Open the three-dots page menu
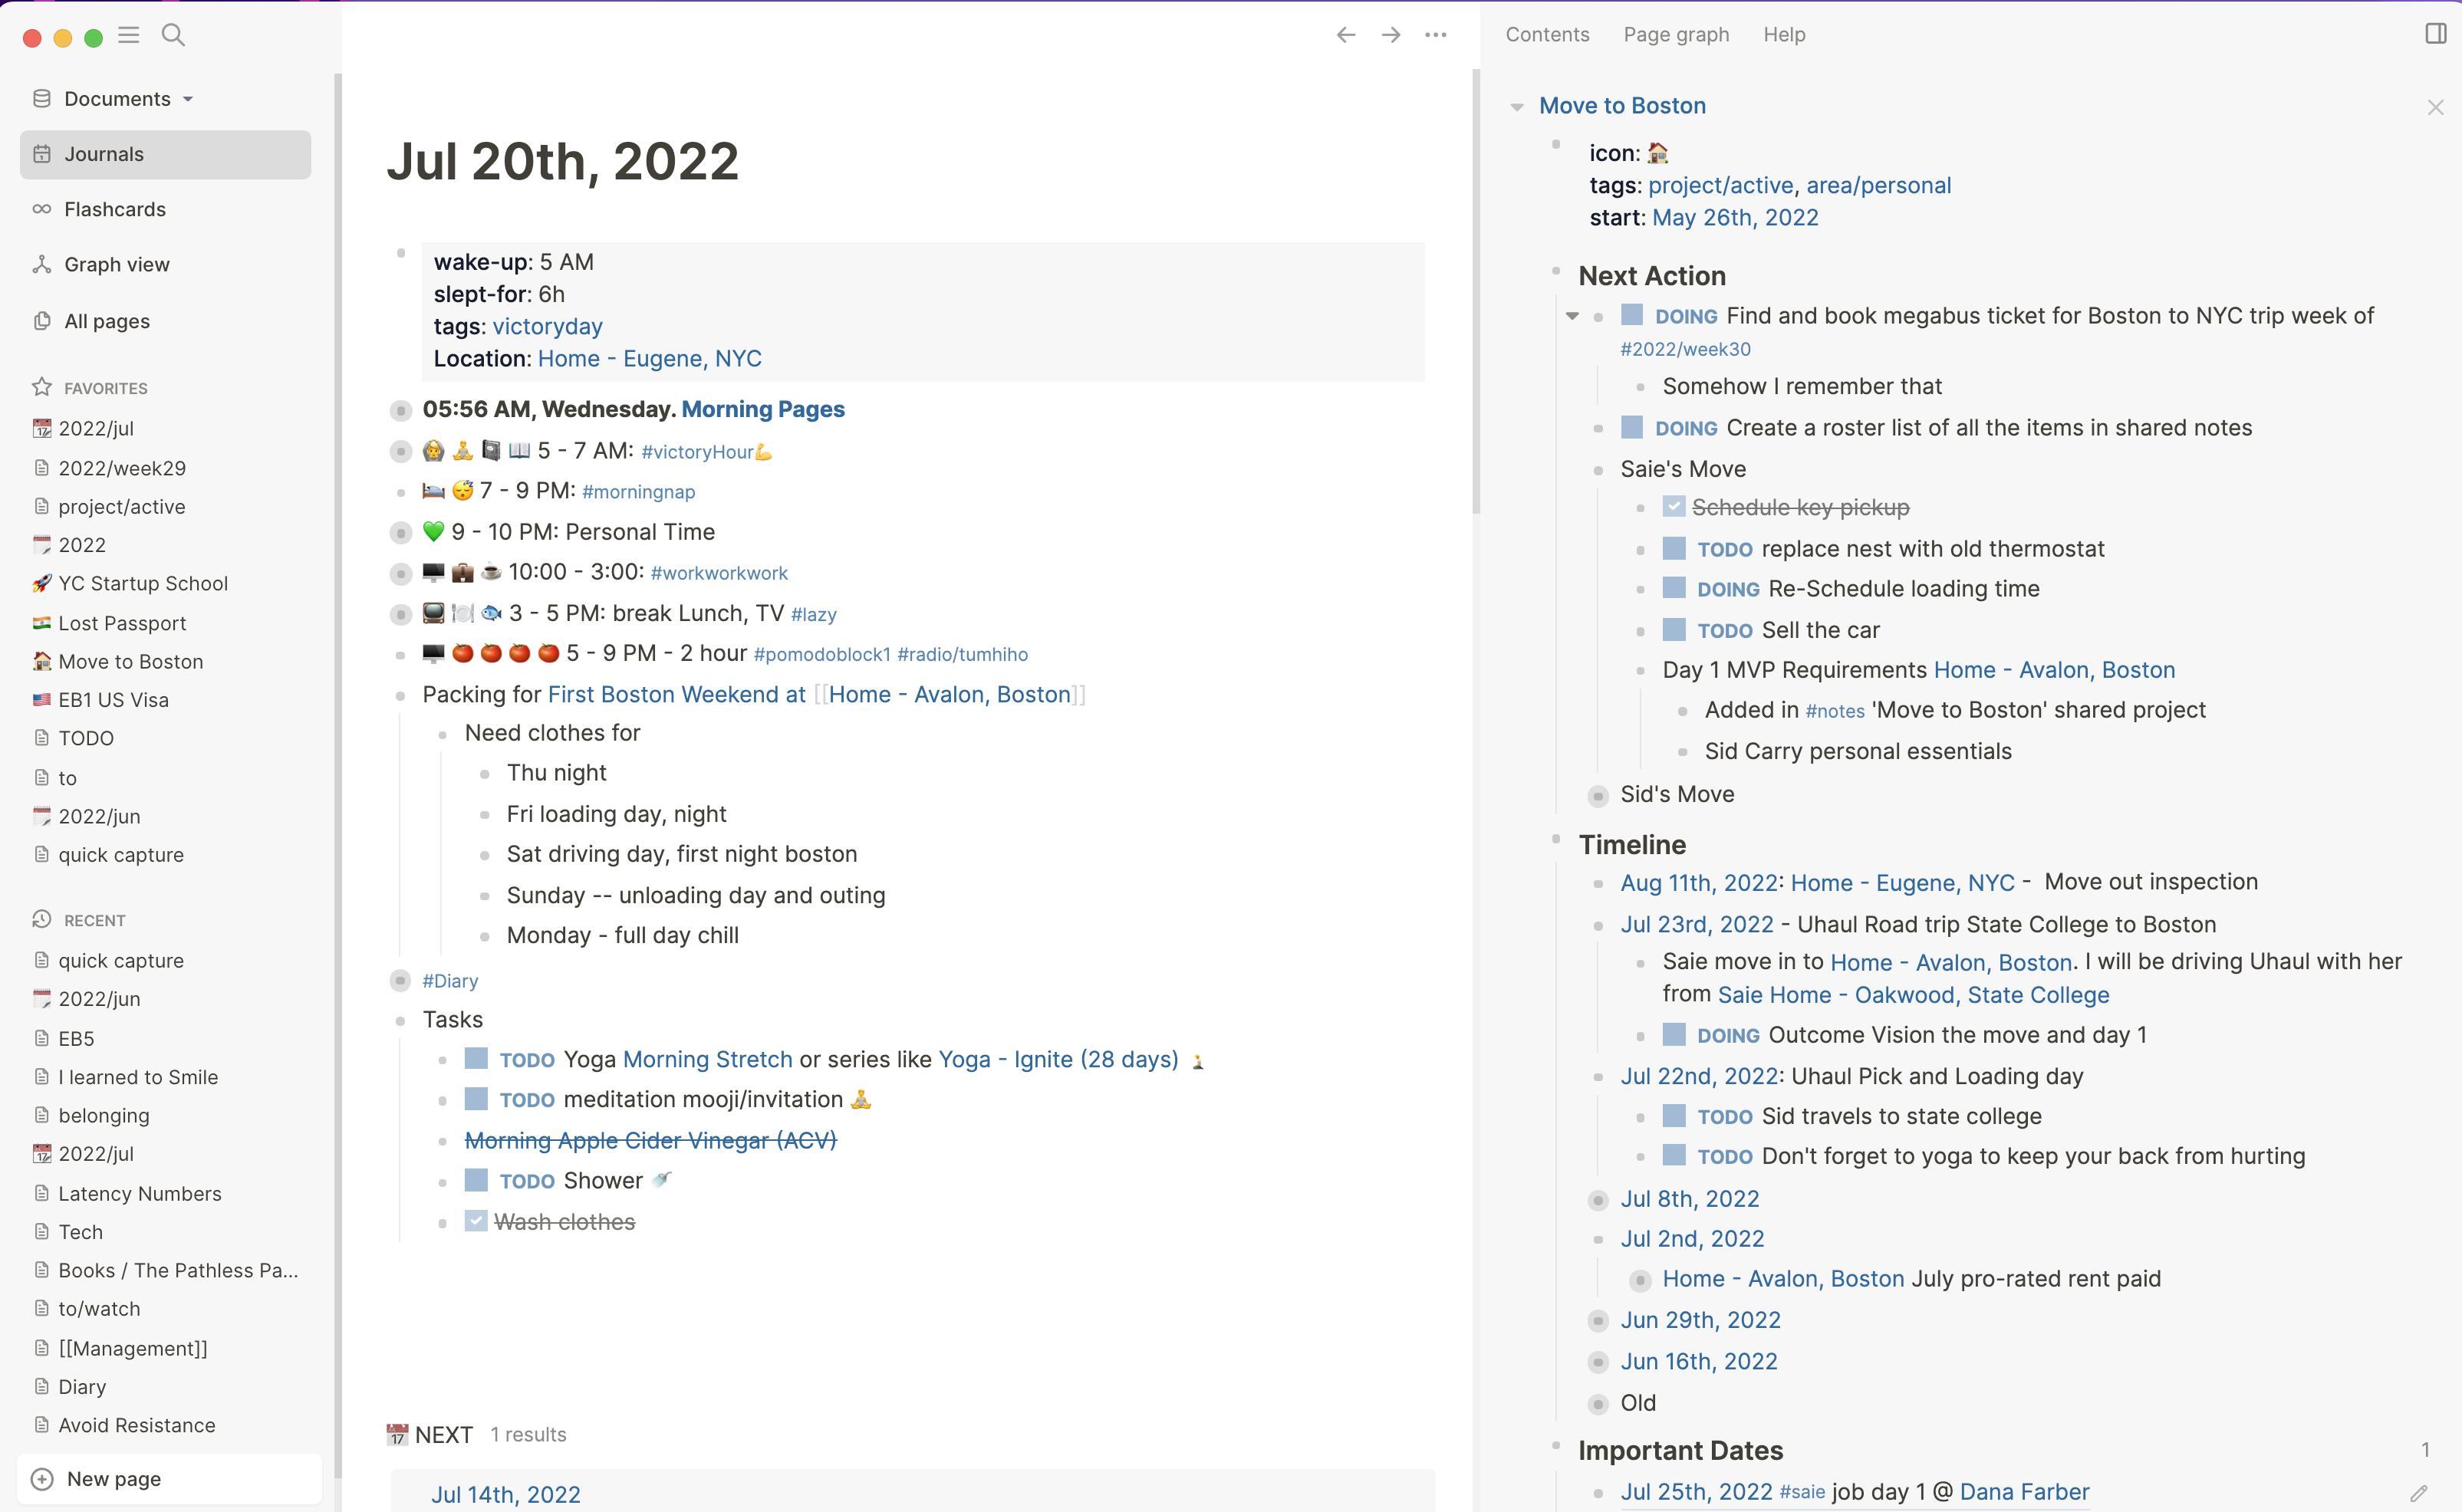 click(1436, 35)
